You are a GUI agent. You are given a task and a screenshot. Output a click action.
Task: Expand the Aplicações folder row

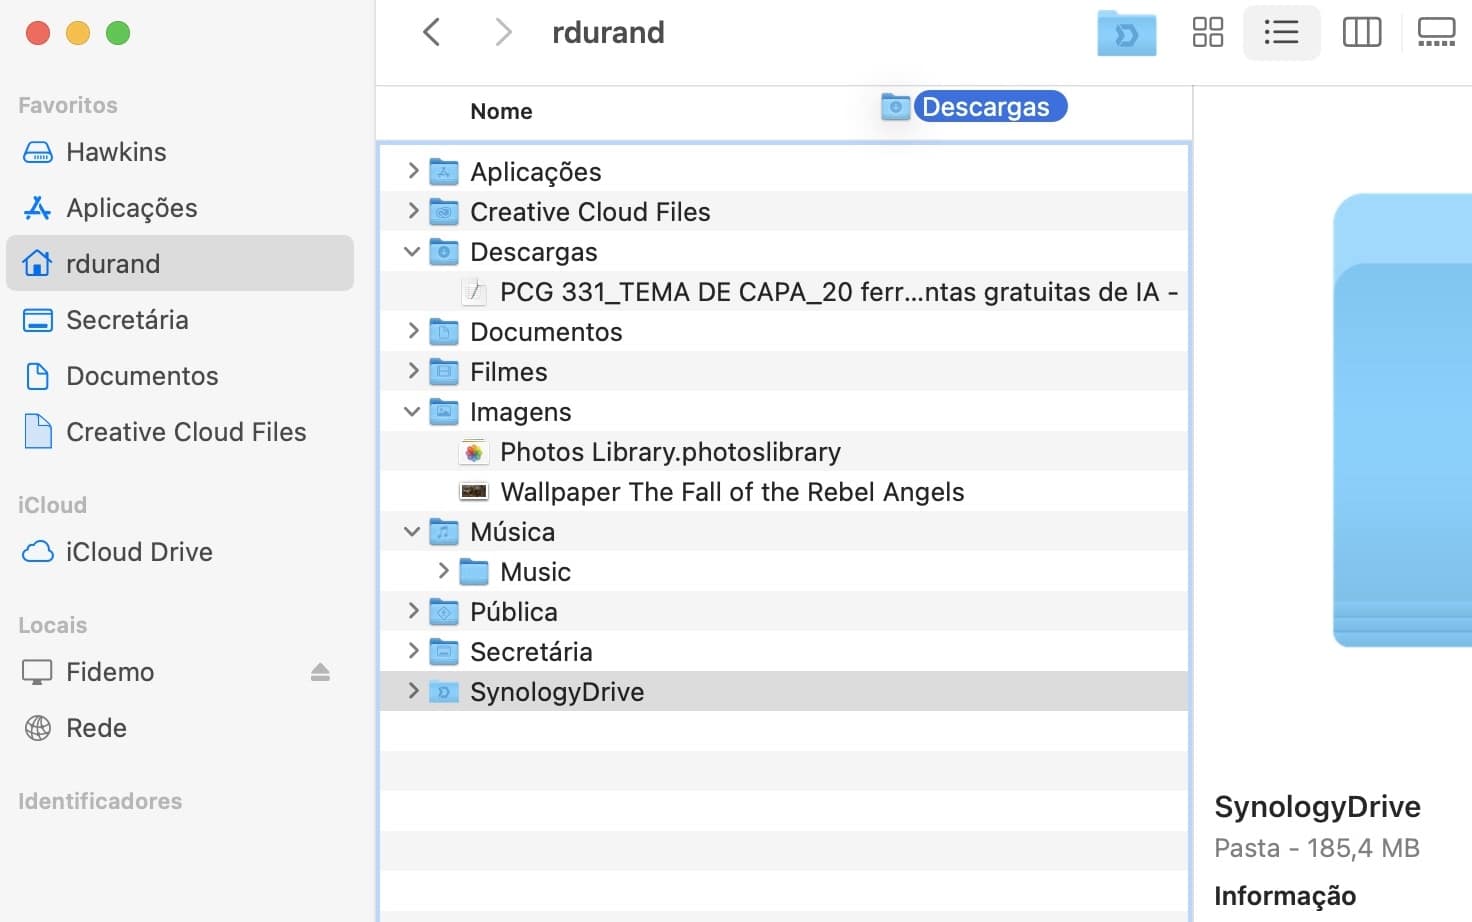[413, 171]
